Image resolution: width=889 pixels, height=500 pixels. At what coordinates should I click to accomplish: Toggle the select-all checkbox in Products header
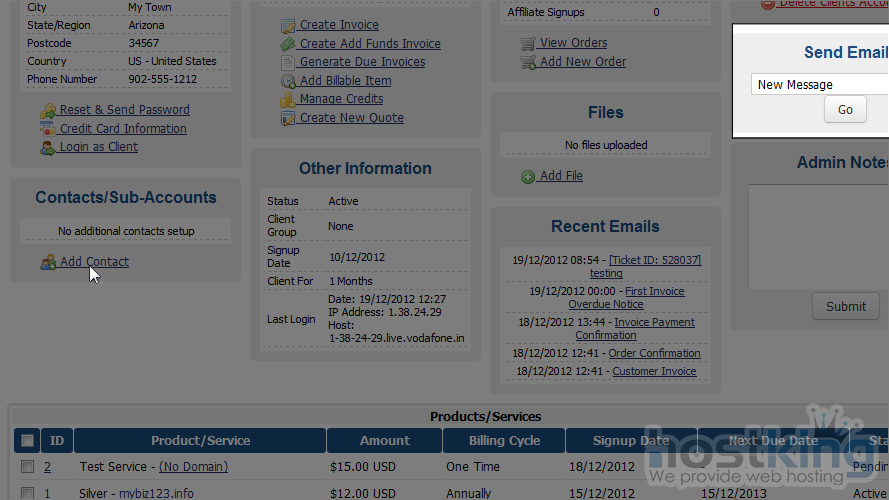pos(28,441)
